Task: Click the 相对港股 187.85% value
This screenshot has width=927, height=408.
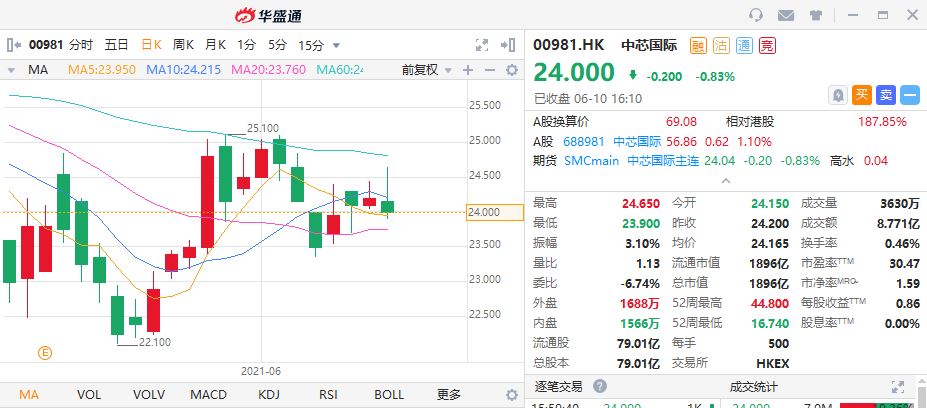Action: click(882, 122)
